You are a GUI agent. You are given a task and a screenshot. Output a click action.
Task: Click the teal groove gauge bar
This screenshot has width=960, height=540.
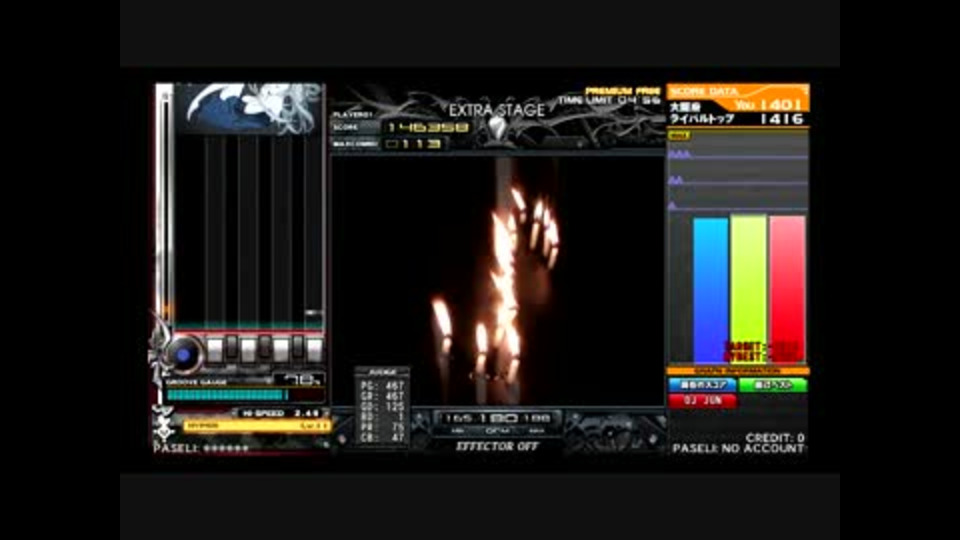(228, 396)
